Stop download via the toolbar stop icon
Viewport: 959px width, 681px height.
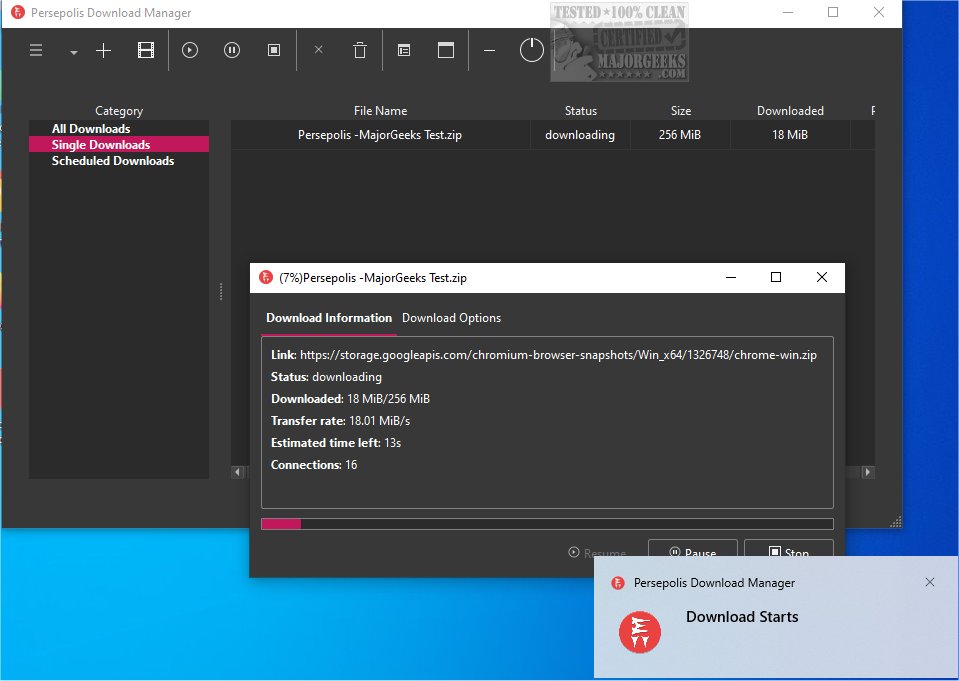(274, 50)
